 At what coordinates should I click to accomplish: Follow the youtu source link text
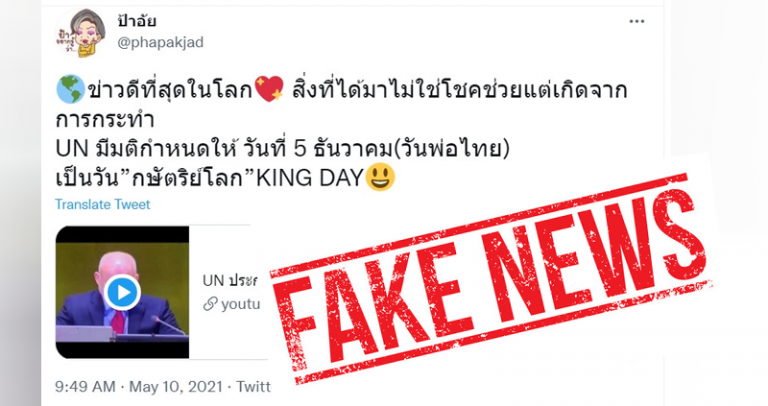pyautogui.click(x=240, y=305)
